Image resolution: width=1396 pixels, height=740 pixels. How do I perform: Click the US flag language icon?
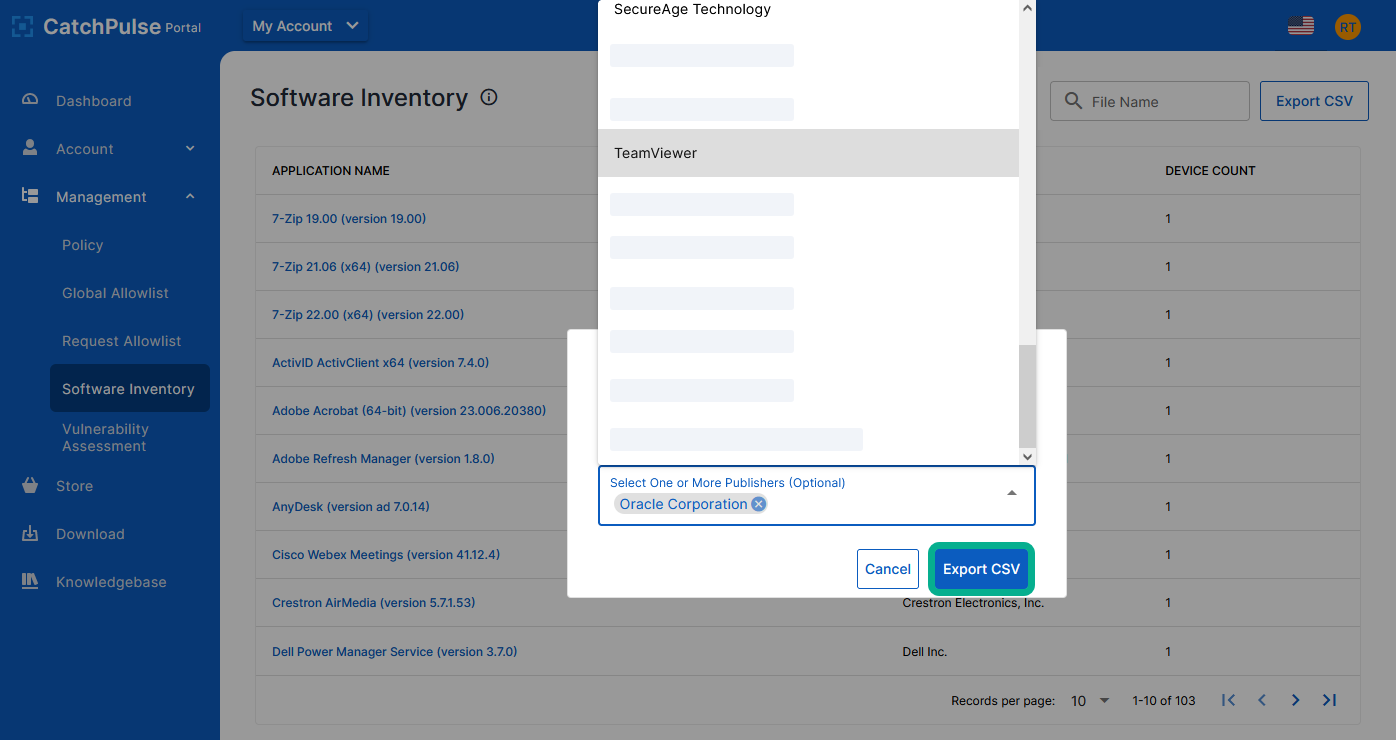click(1301, 26)
